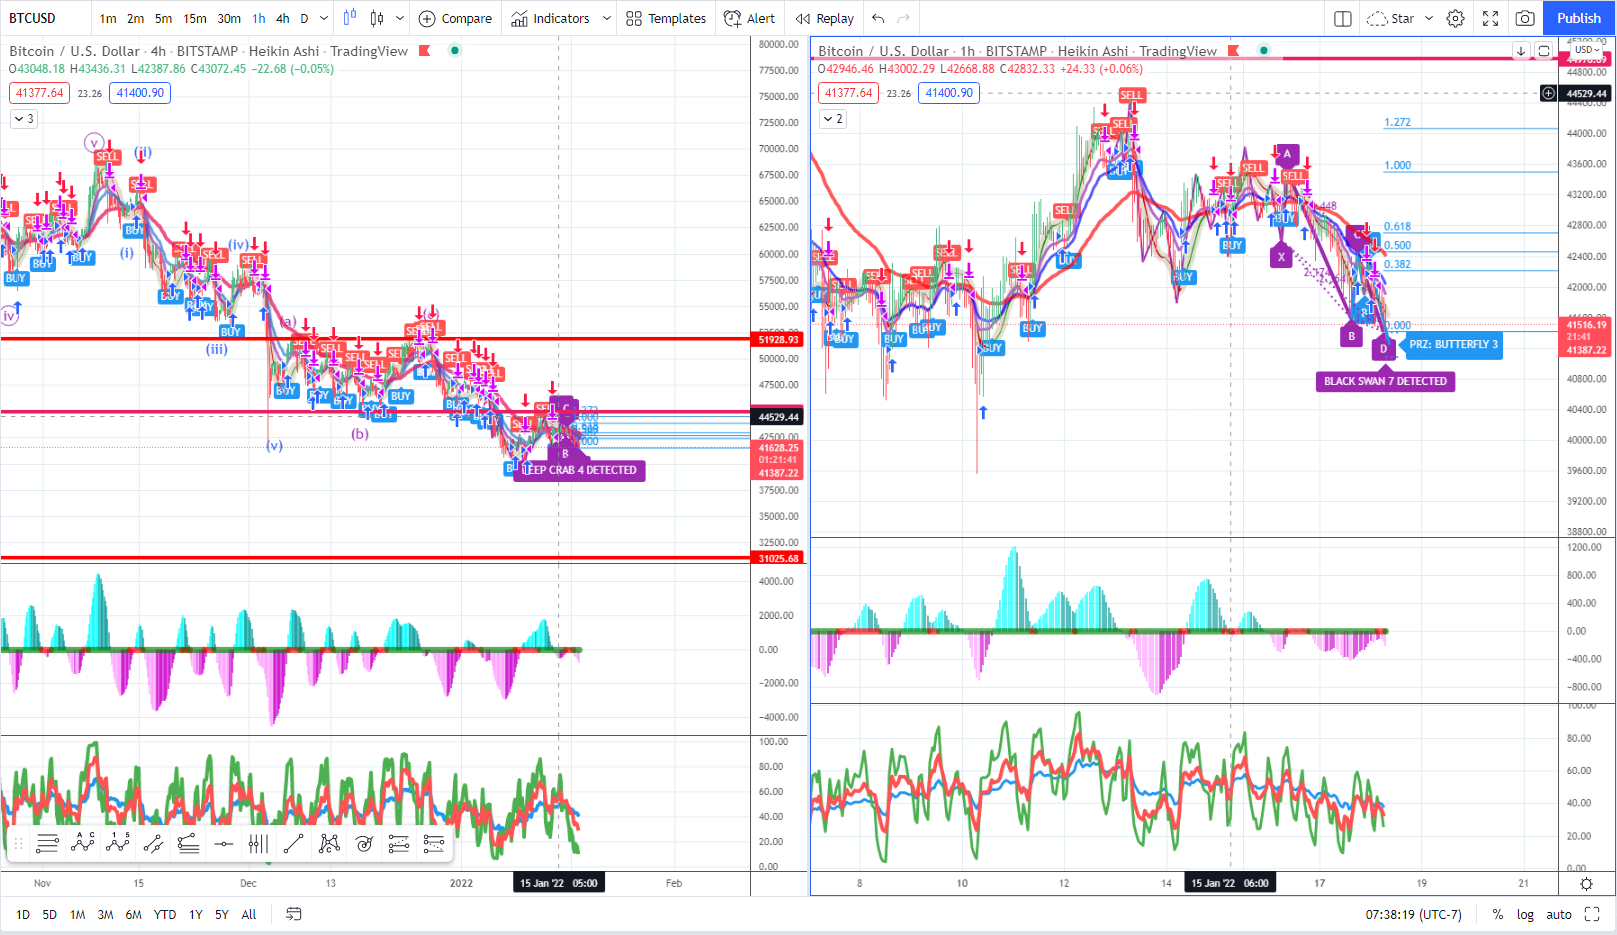Select the XABCD pattern drawing tool
The image size is (1617, 935).
[x=329, y=844]
